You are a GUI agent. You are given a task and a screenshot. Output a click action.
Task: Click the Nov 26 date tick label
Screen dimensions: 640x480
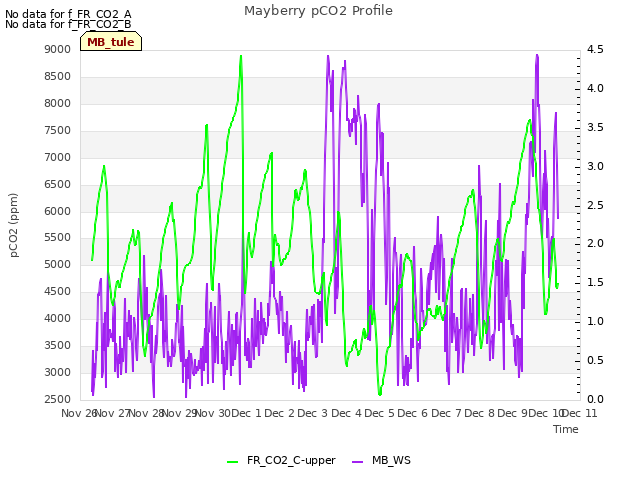click(x=78, y=413)
